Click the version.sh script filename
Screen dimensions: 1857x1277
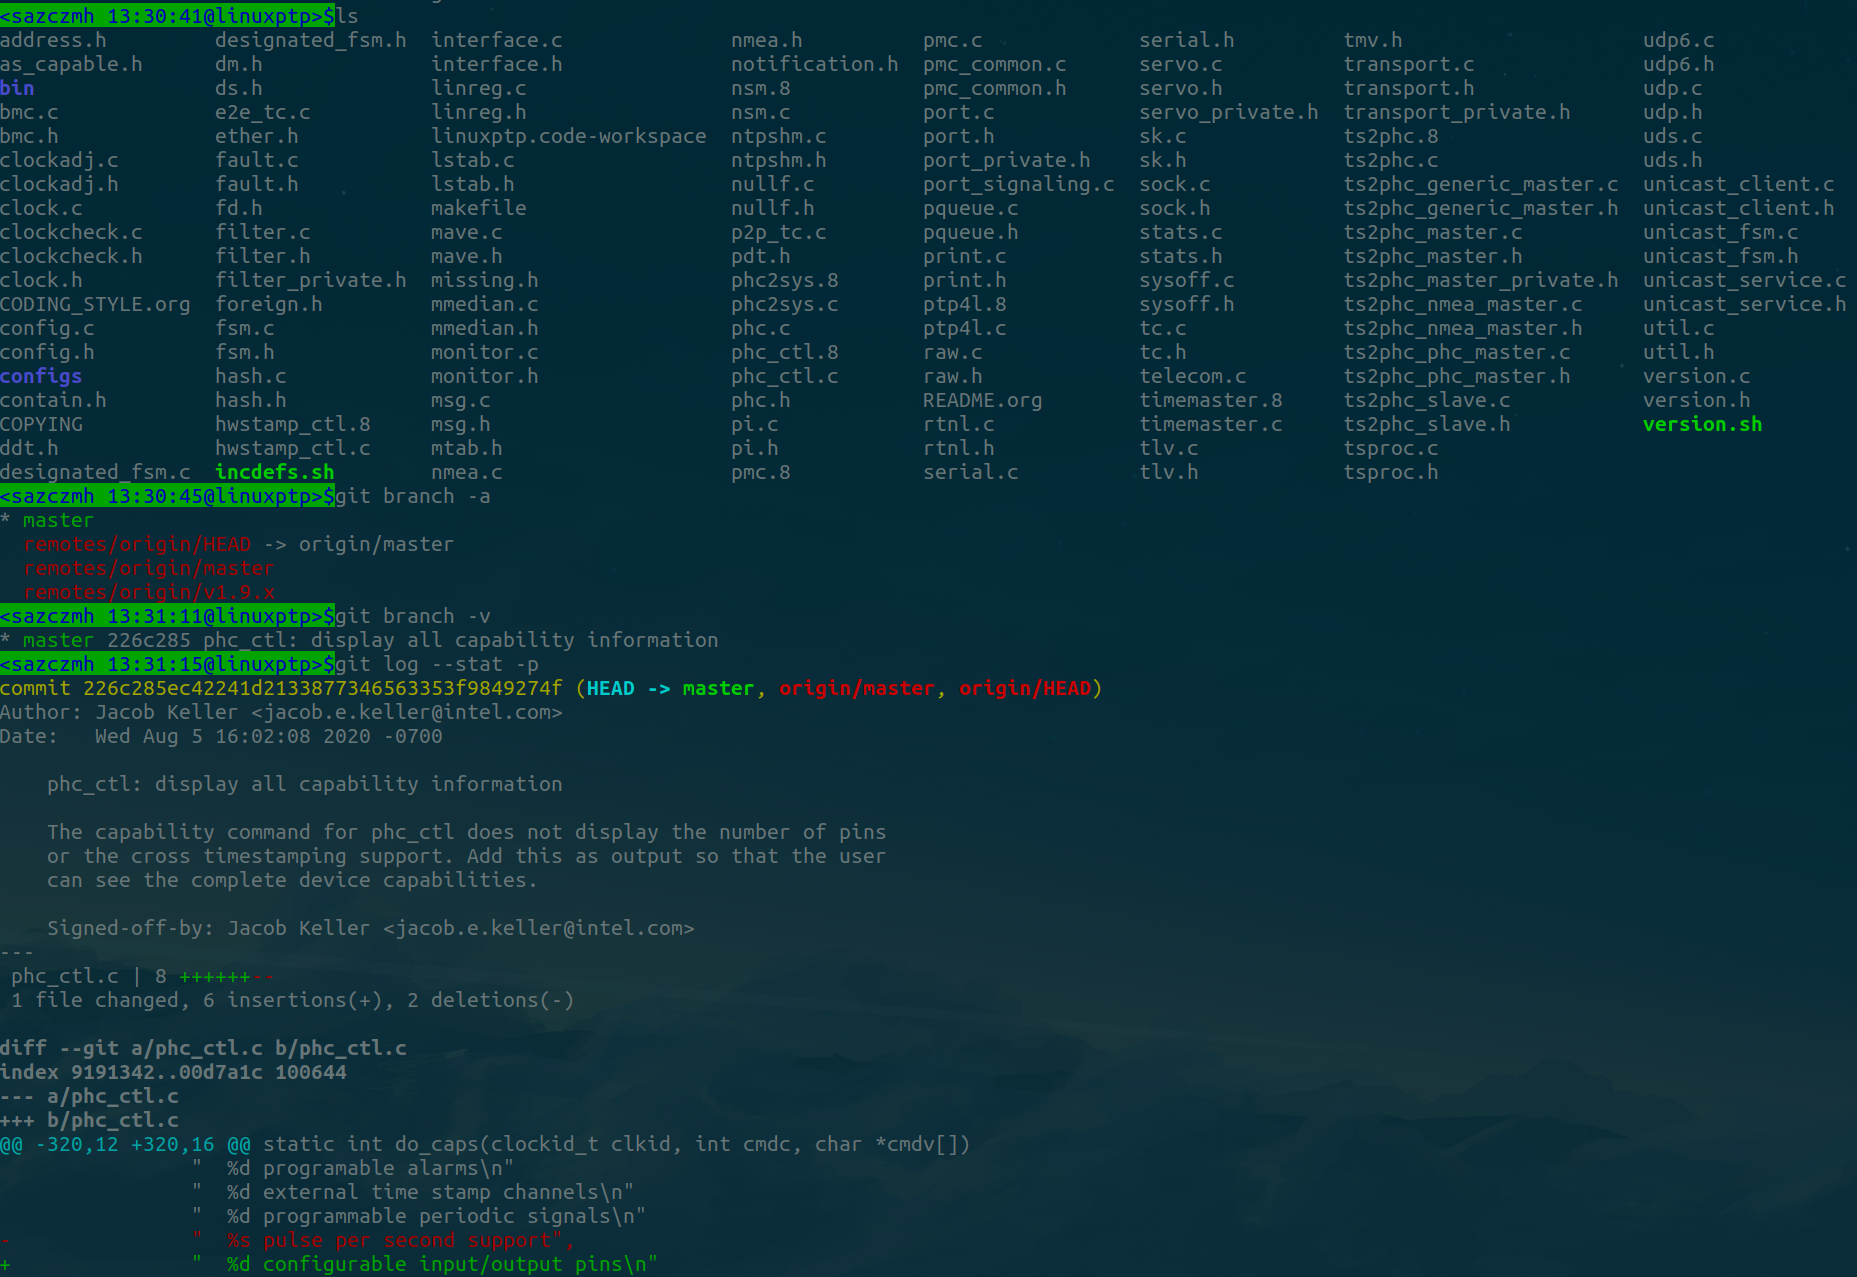[1702, 424]
